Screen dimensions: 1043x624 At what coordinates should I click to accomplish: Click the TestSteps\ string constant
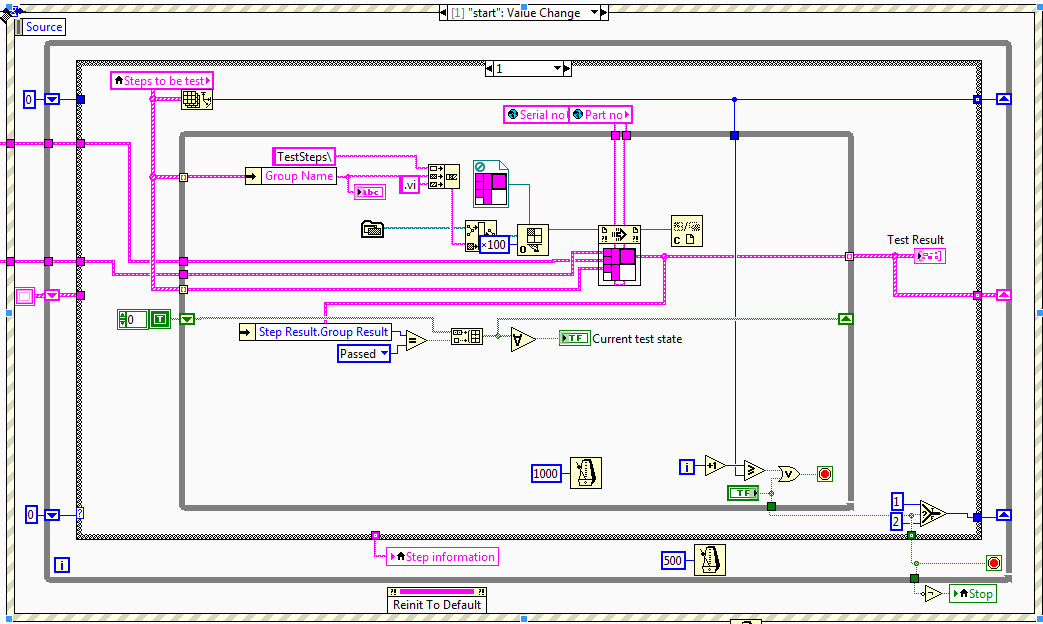304,156
